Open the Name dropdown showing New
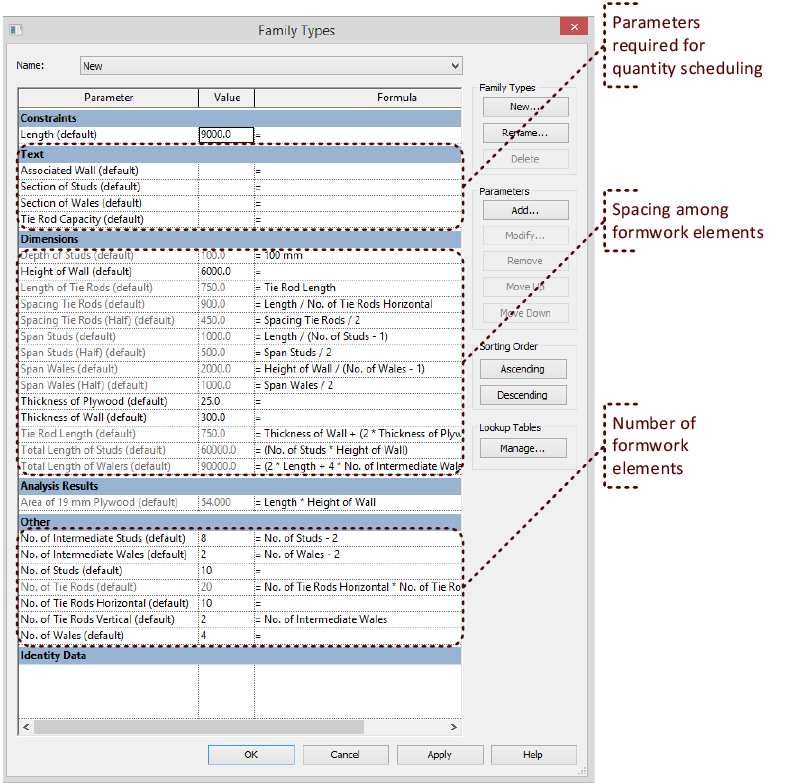The width and height of the screenshot is (789, 784). click(271, 66)
